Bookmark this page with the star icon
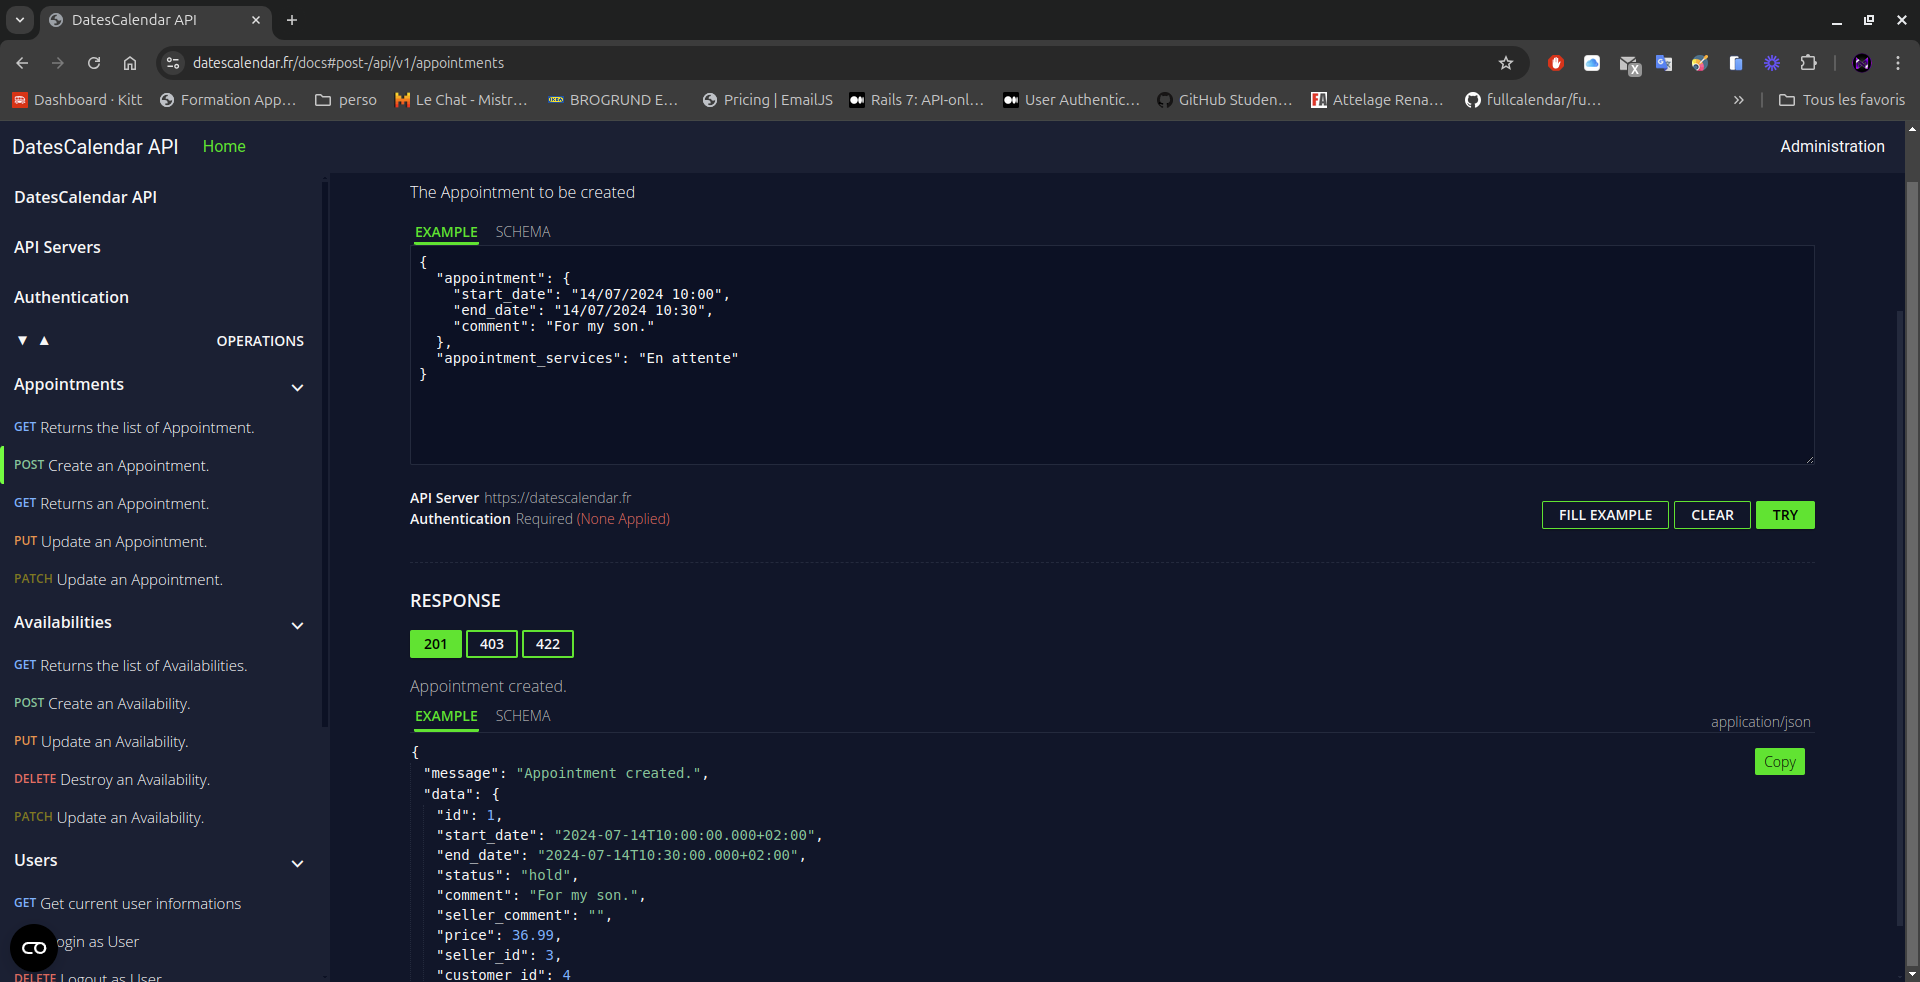 [1505, 63]
